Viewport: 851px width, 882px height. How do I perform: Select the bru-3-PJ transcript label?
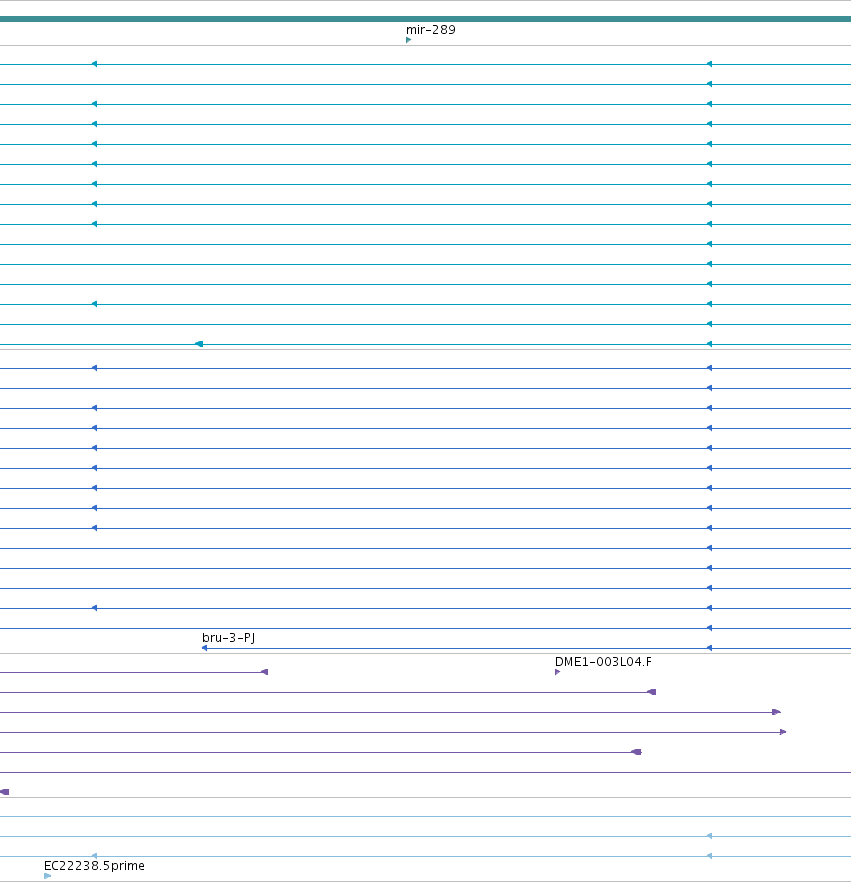tap(228, 638)
